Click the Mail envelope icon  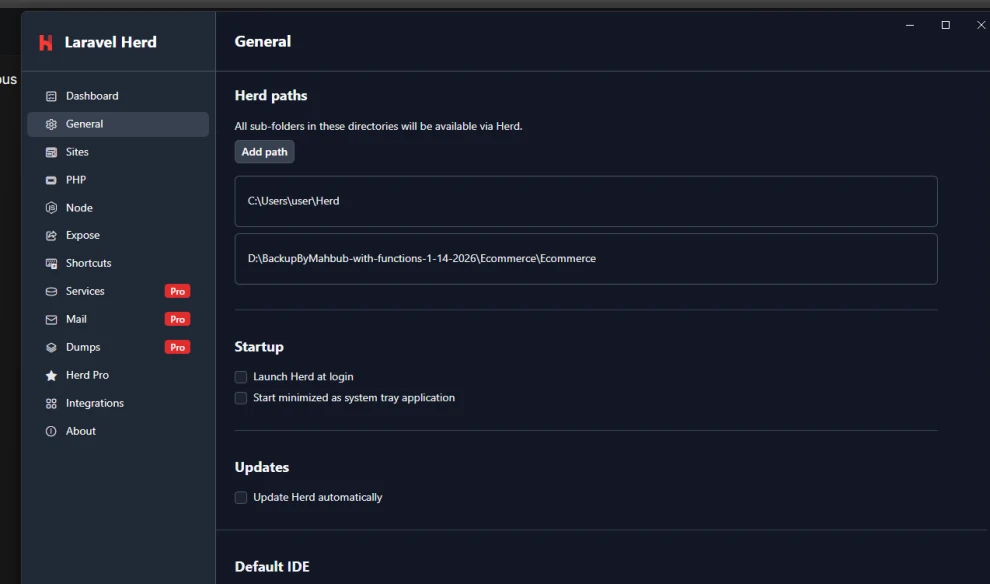pos(51,319)
